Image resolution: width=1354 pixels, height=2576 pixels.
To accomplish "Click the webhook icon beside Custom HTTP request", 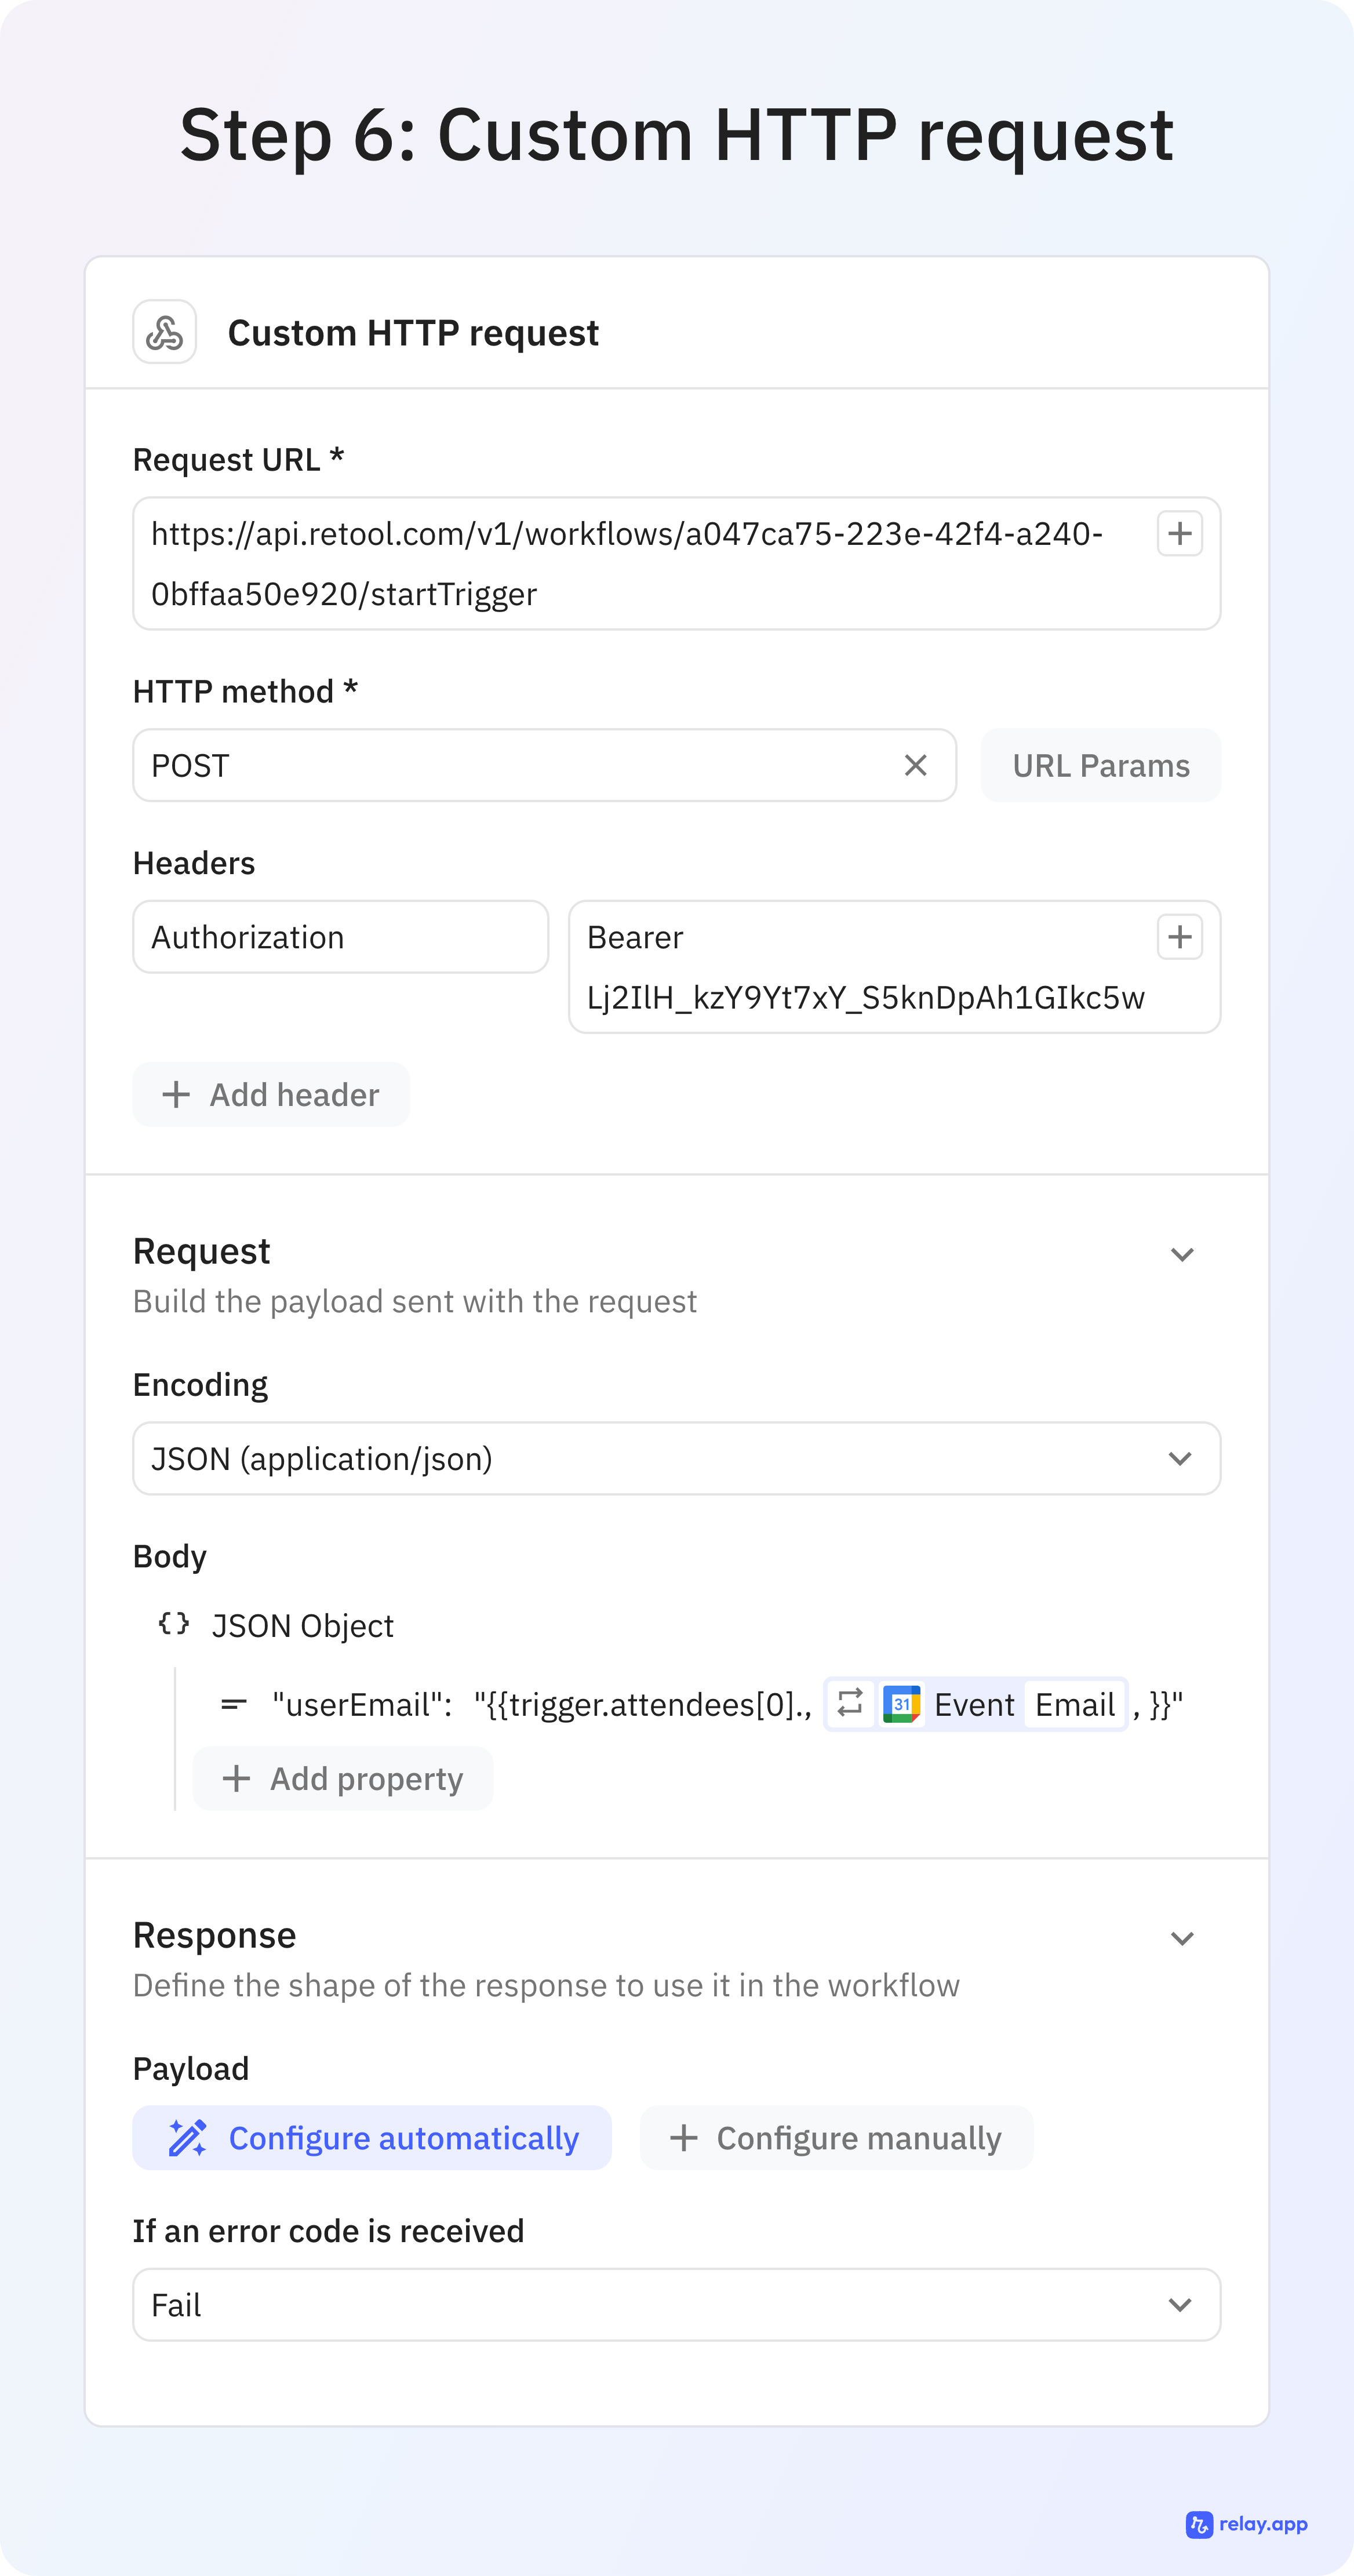I will point(165,332).
